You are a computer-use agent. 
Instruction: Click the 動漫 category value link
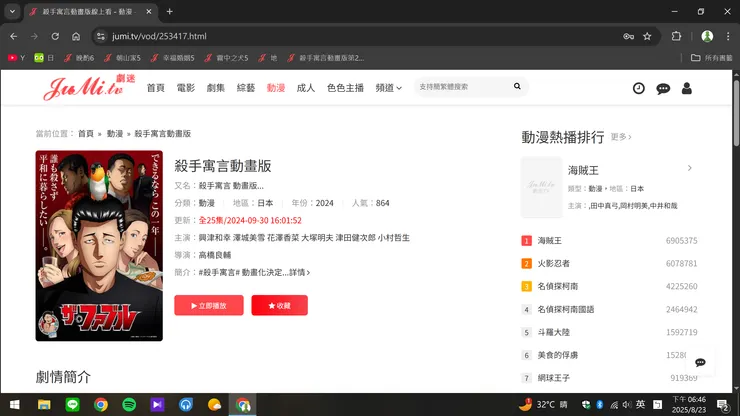[x=207, y=203]
